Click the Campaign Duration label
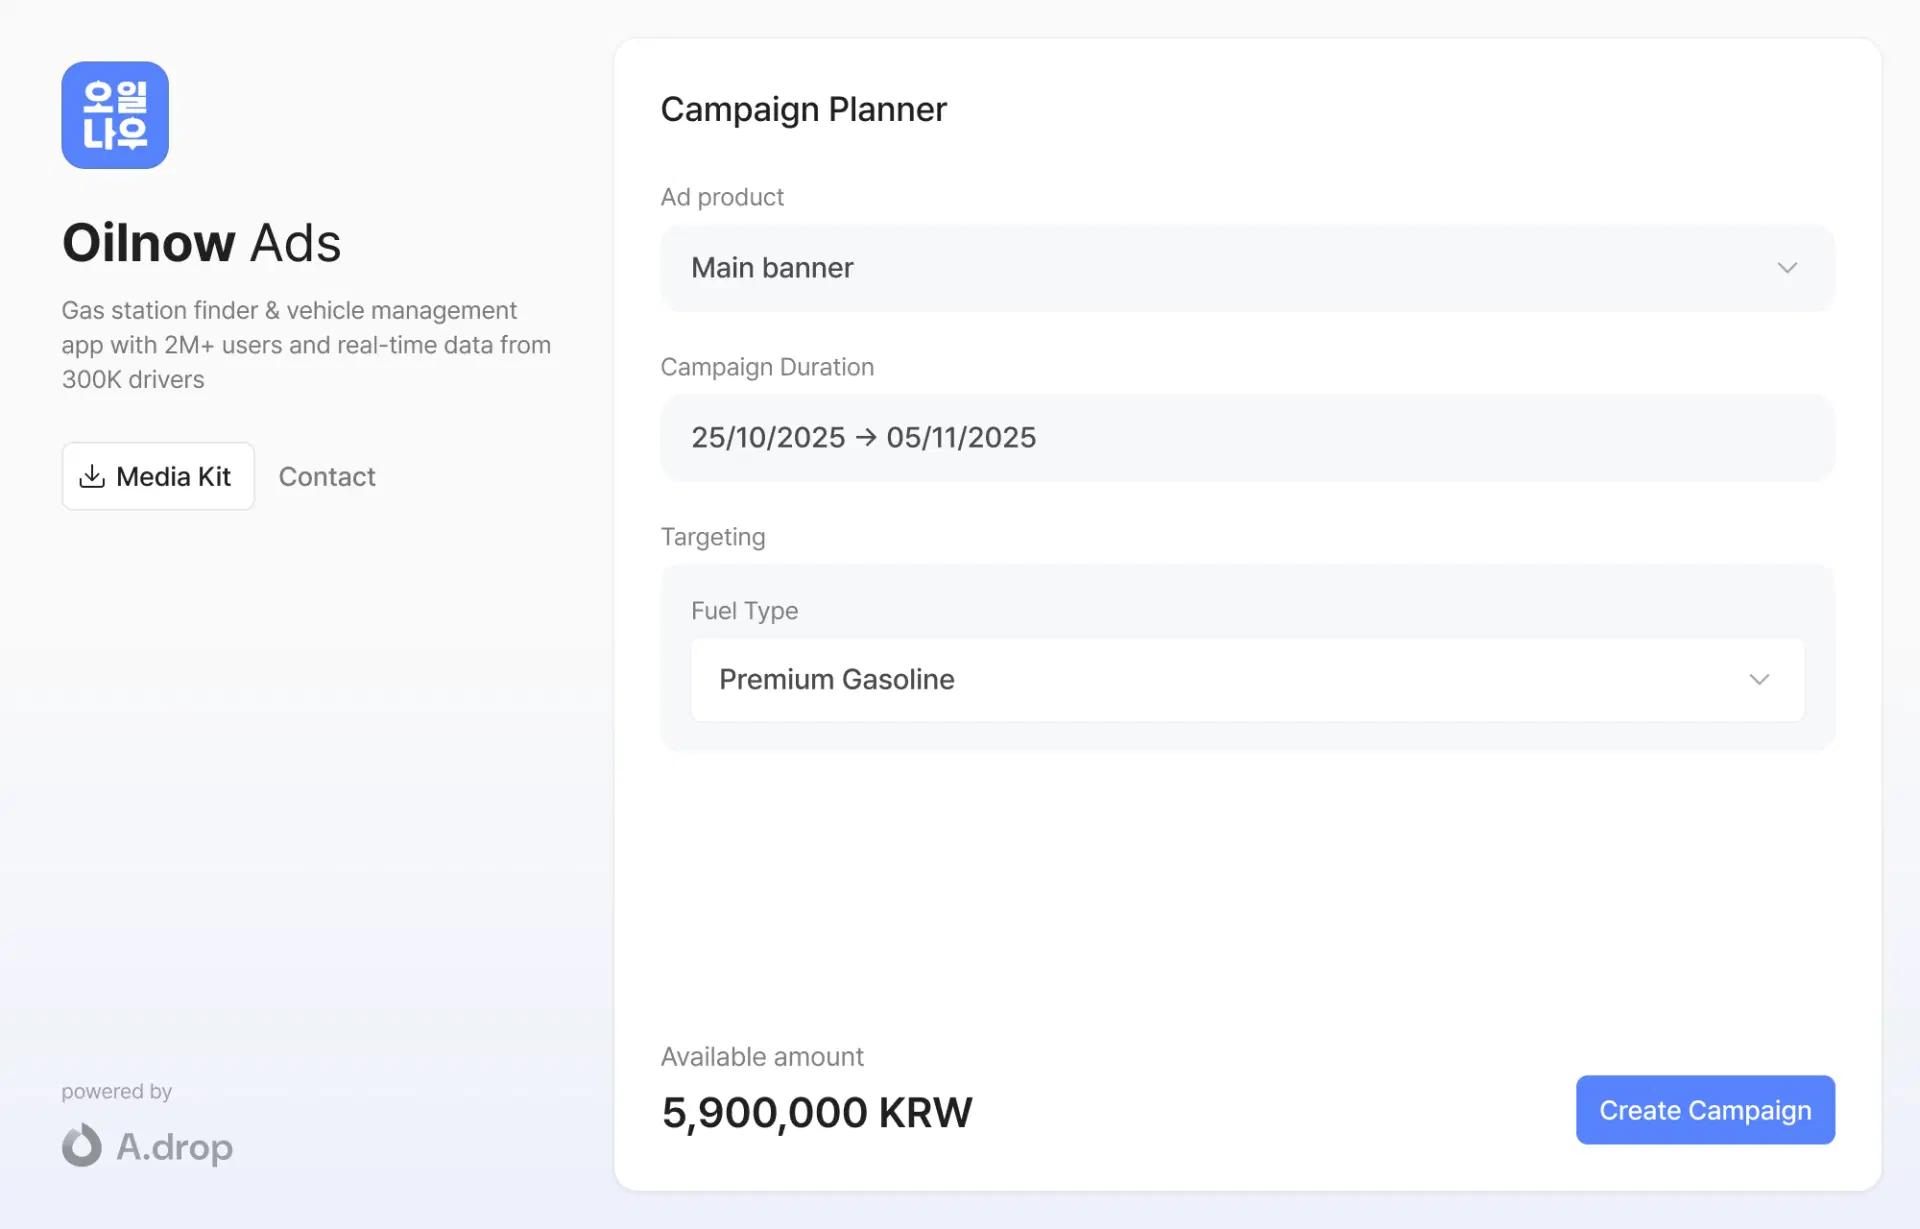 click(767, 367)
